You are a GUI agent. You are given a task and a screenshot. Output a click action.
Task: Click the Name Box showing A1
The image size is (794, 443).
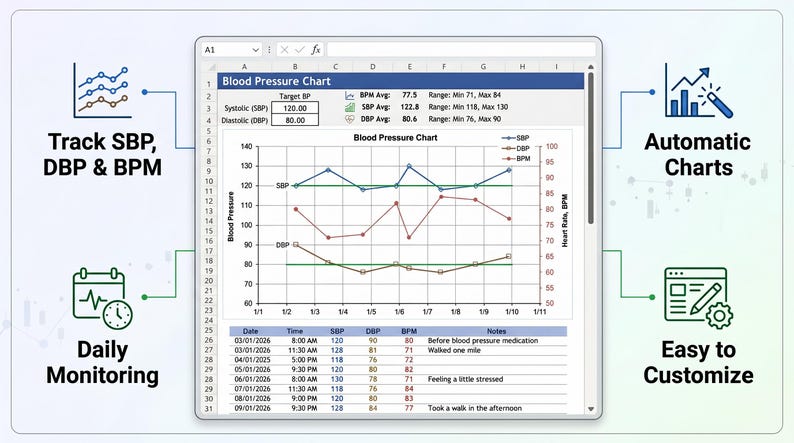[231, 50]
